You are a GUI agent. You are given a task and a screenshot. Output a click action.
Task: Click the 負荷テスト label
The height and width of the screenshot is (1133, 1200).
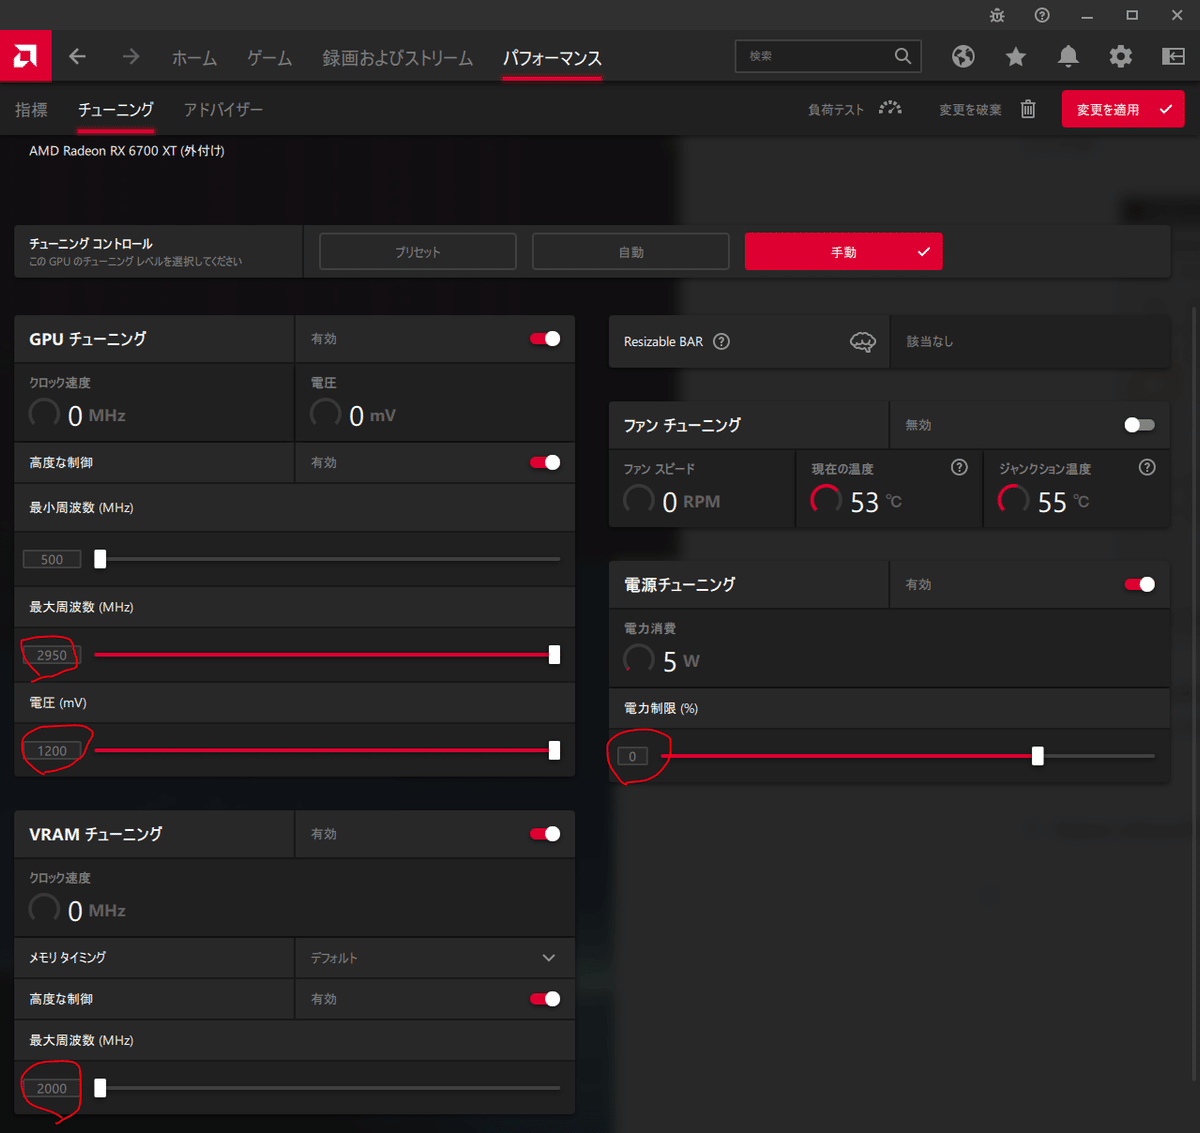pyautogui.click(x=836, y=110)
